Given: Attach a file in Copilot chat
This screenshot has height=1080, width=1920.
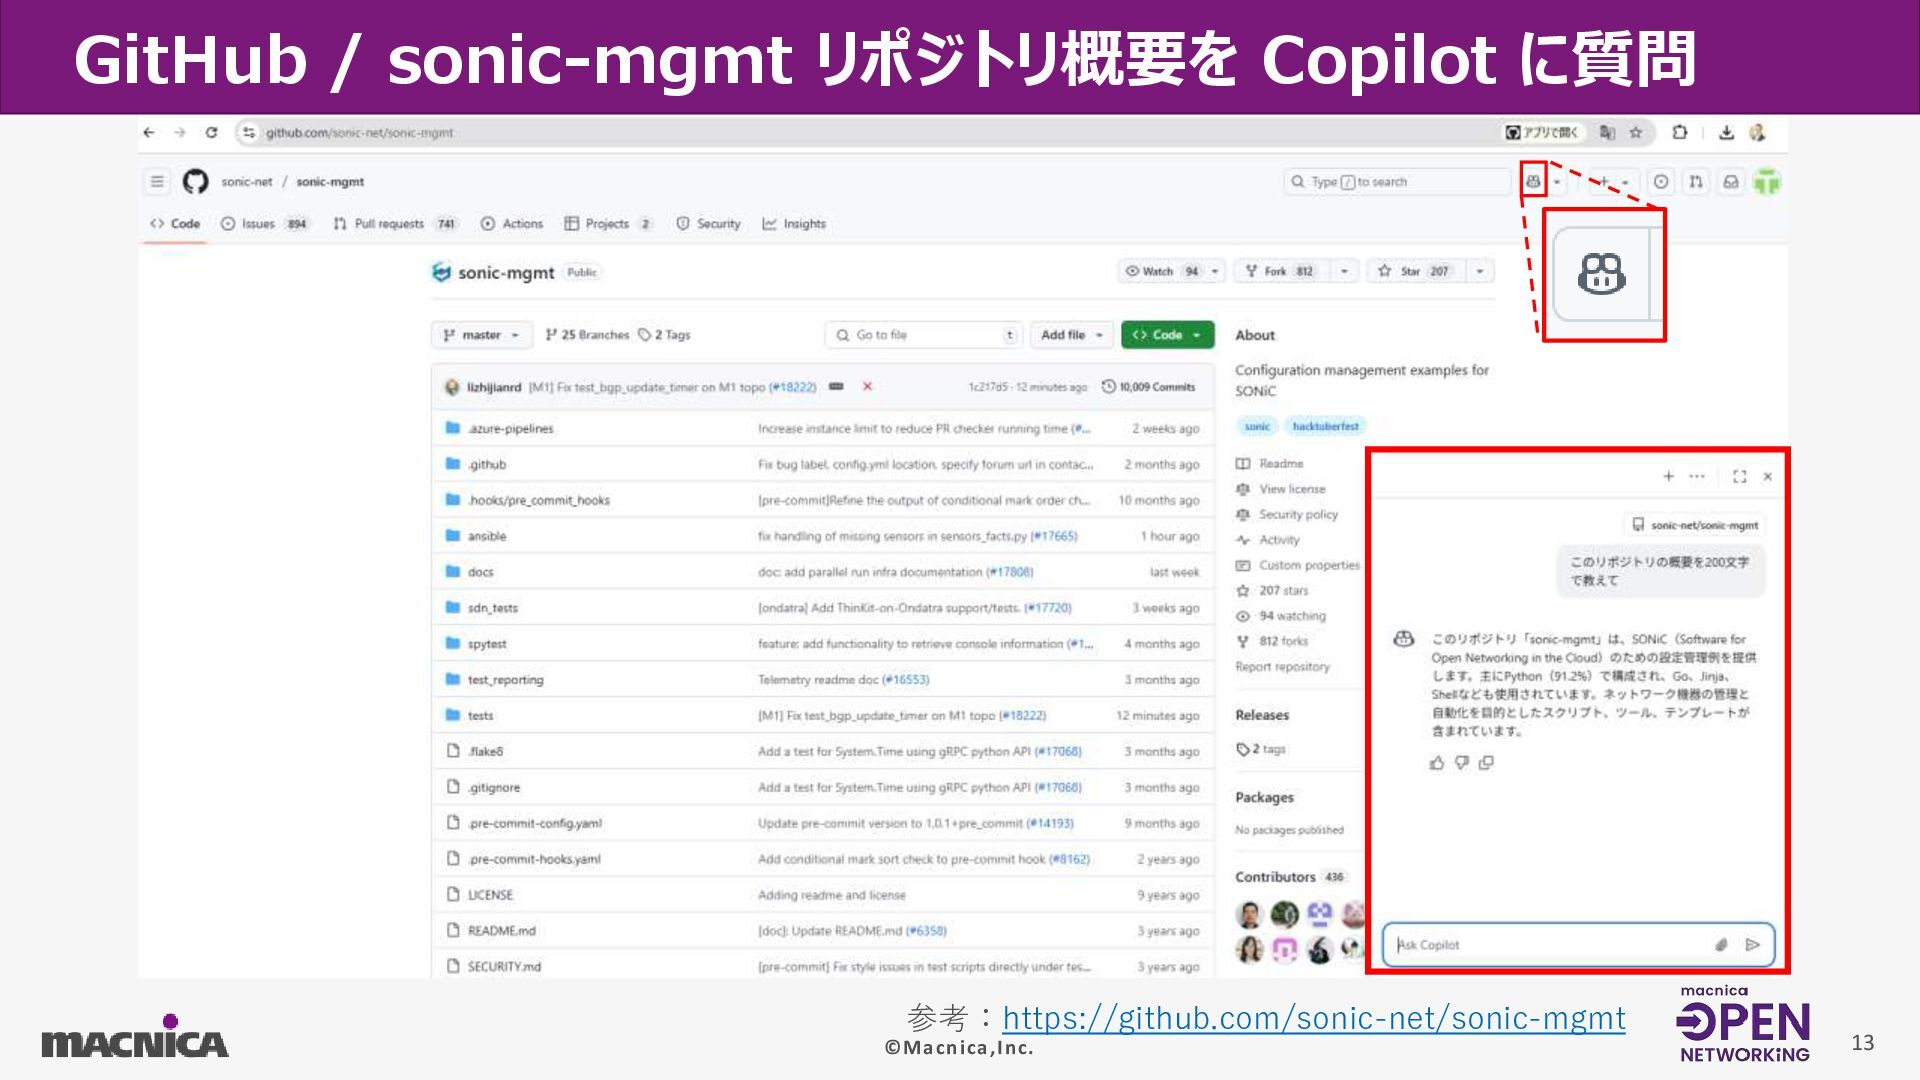Looking at the screenshot, I should (x=1721, y=945).
